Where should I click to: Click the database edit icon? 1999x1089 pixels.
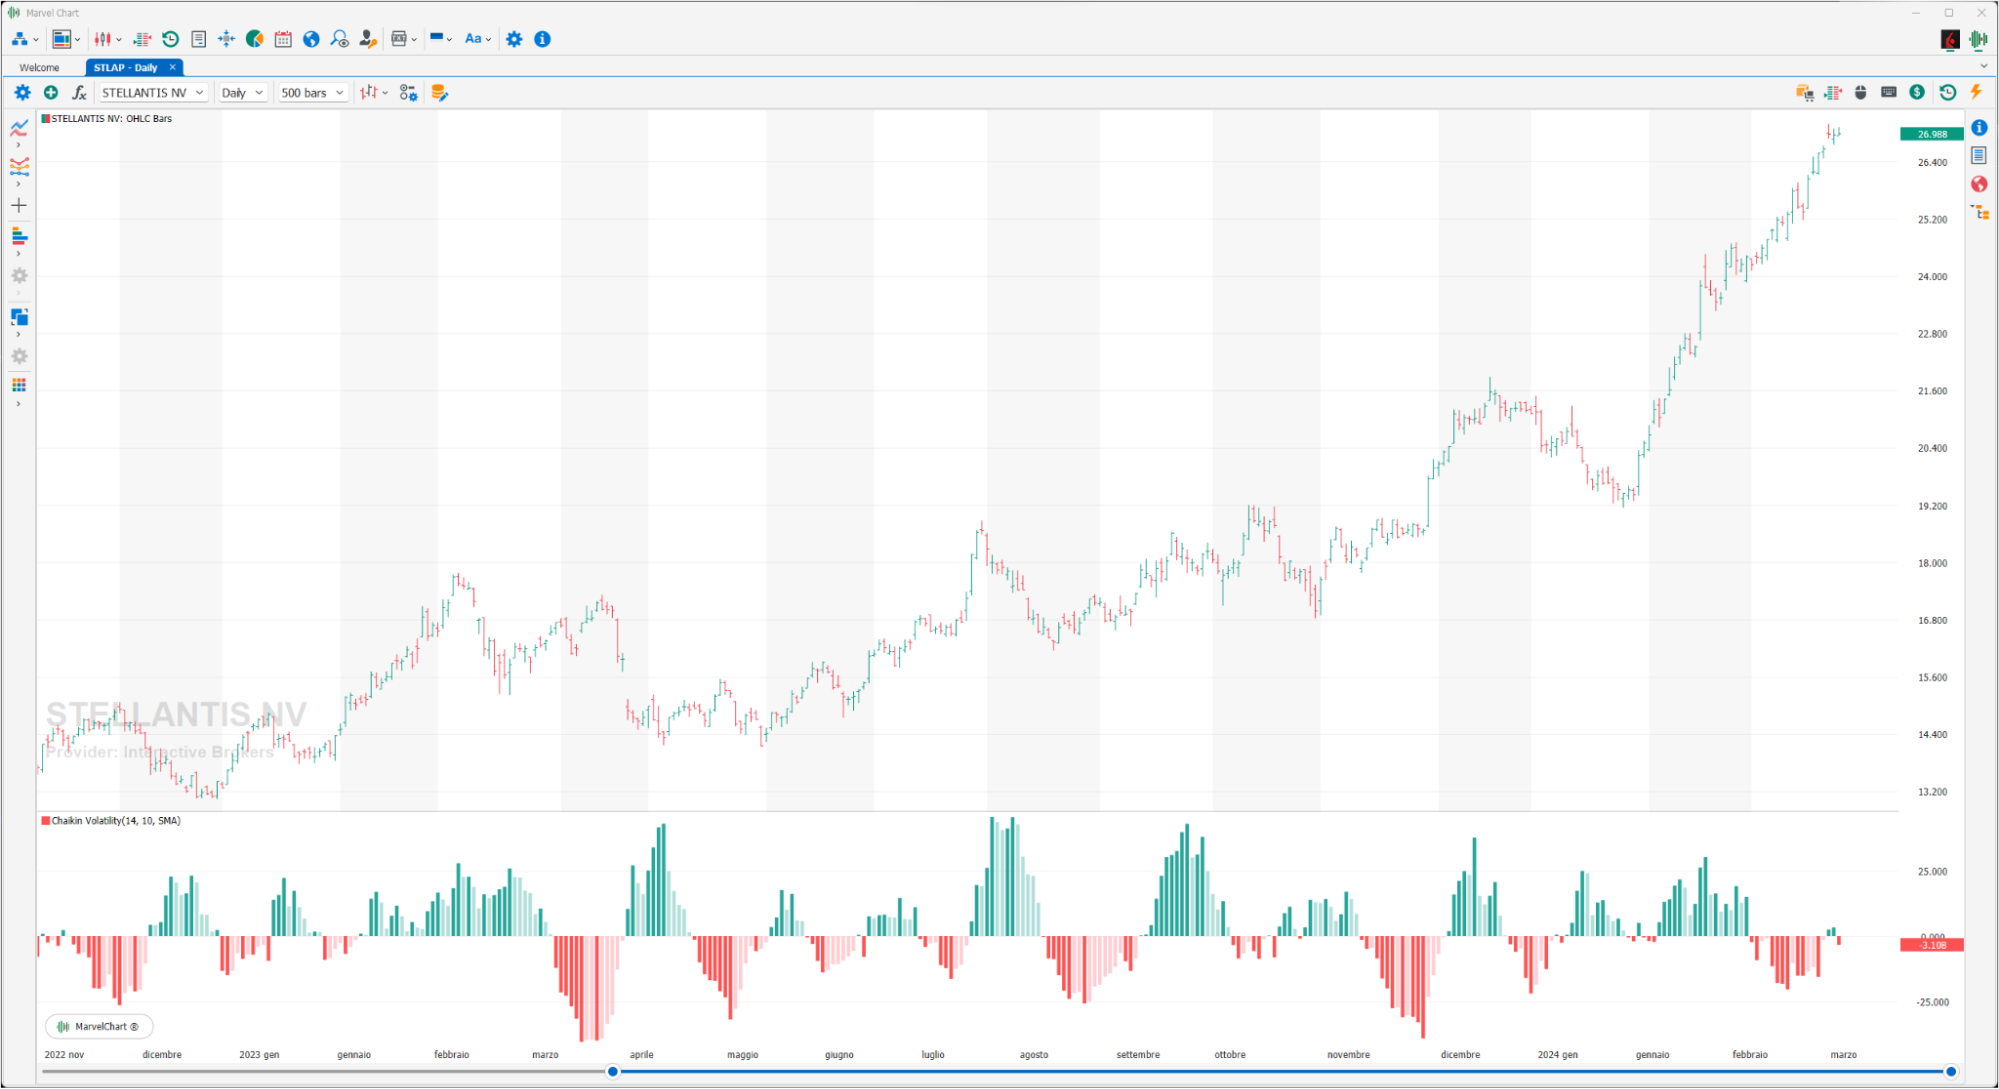pyautogui.click(x=439, y=92)
